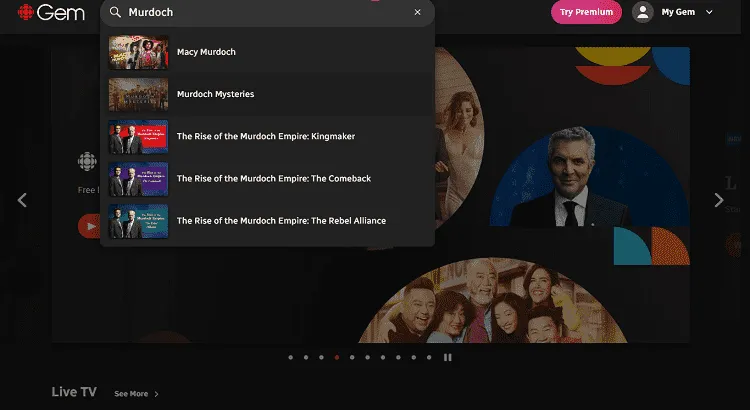Select the highlighted red carousel dot
The width and height of the screenshot is (750, 410).
pos(337,357)
